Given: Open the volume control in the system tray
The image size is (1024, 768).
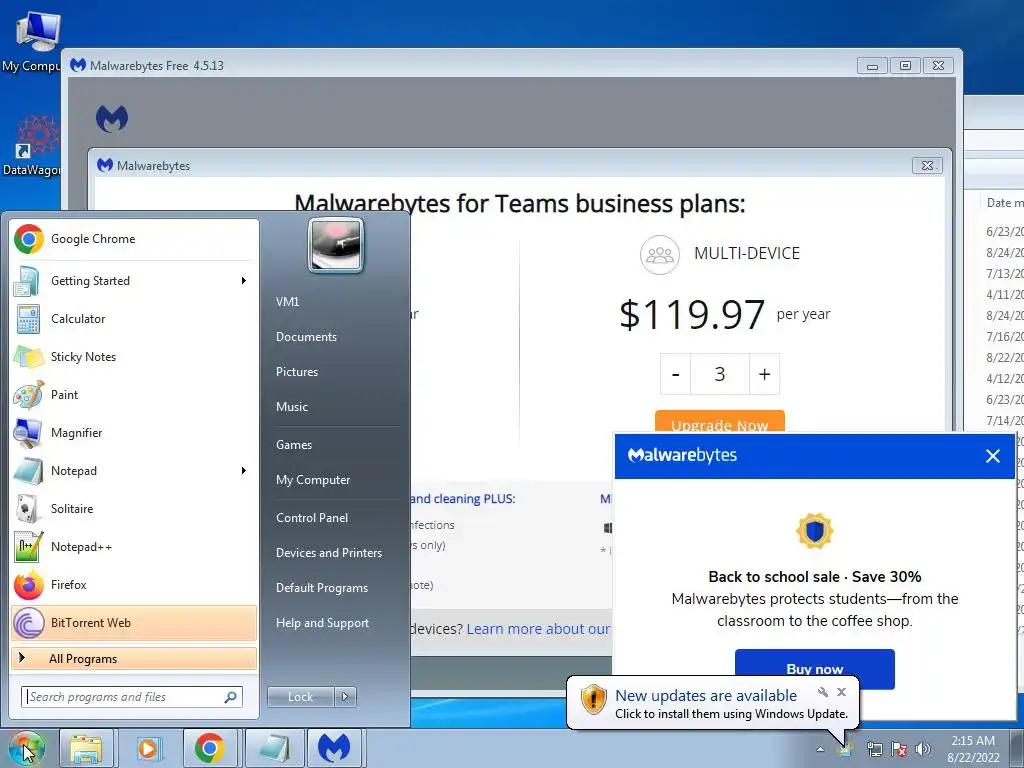Looking at the screenshot, I should pyautogui.click(x=923, y=749).
